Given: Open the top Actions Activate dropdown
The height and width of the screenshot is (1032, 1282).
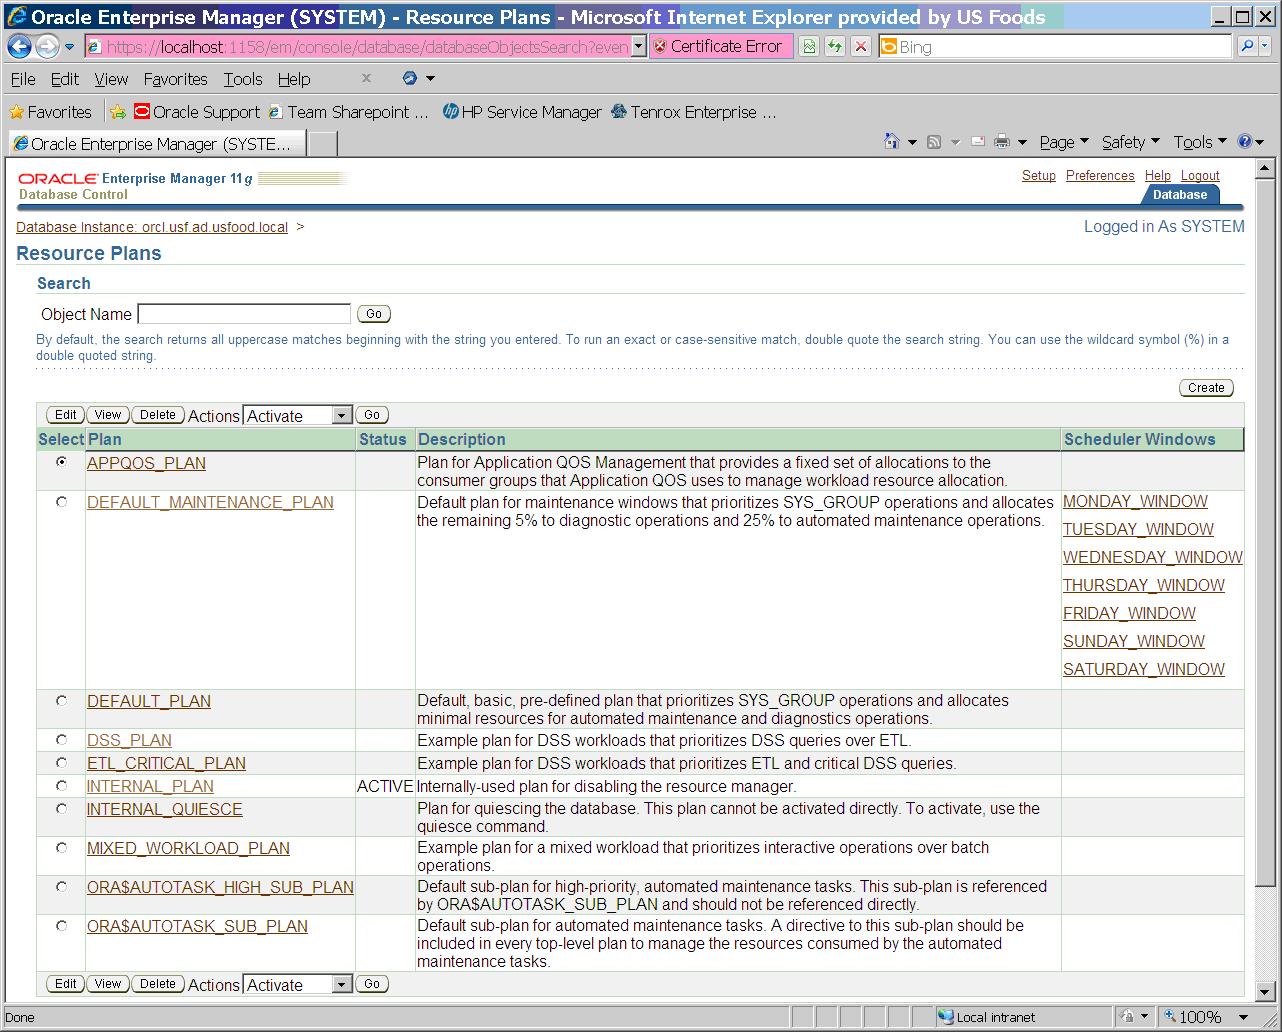Looking at the screenshot, I should point(298,415).
